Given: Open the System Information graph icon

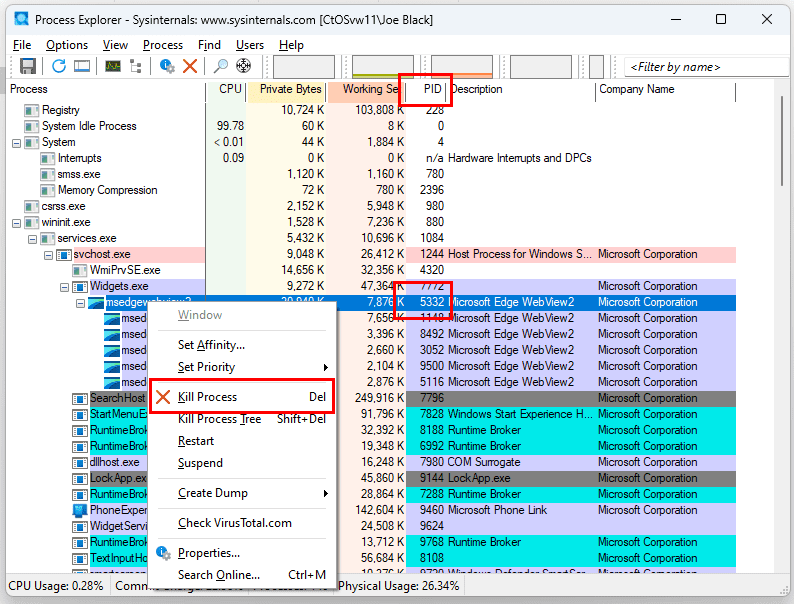Looking at the screenshot, I should [113, 67].
